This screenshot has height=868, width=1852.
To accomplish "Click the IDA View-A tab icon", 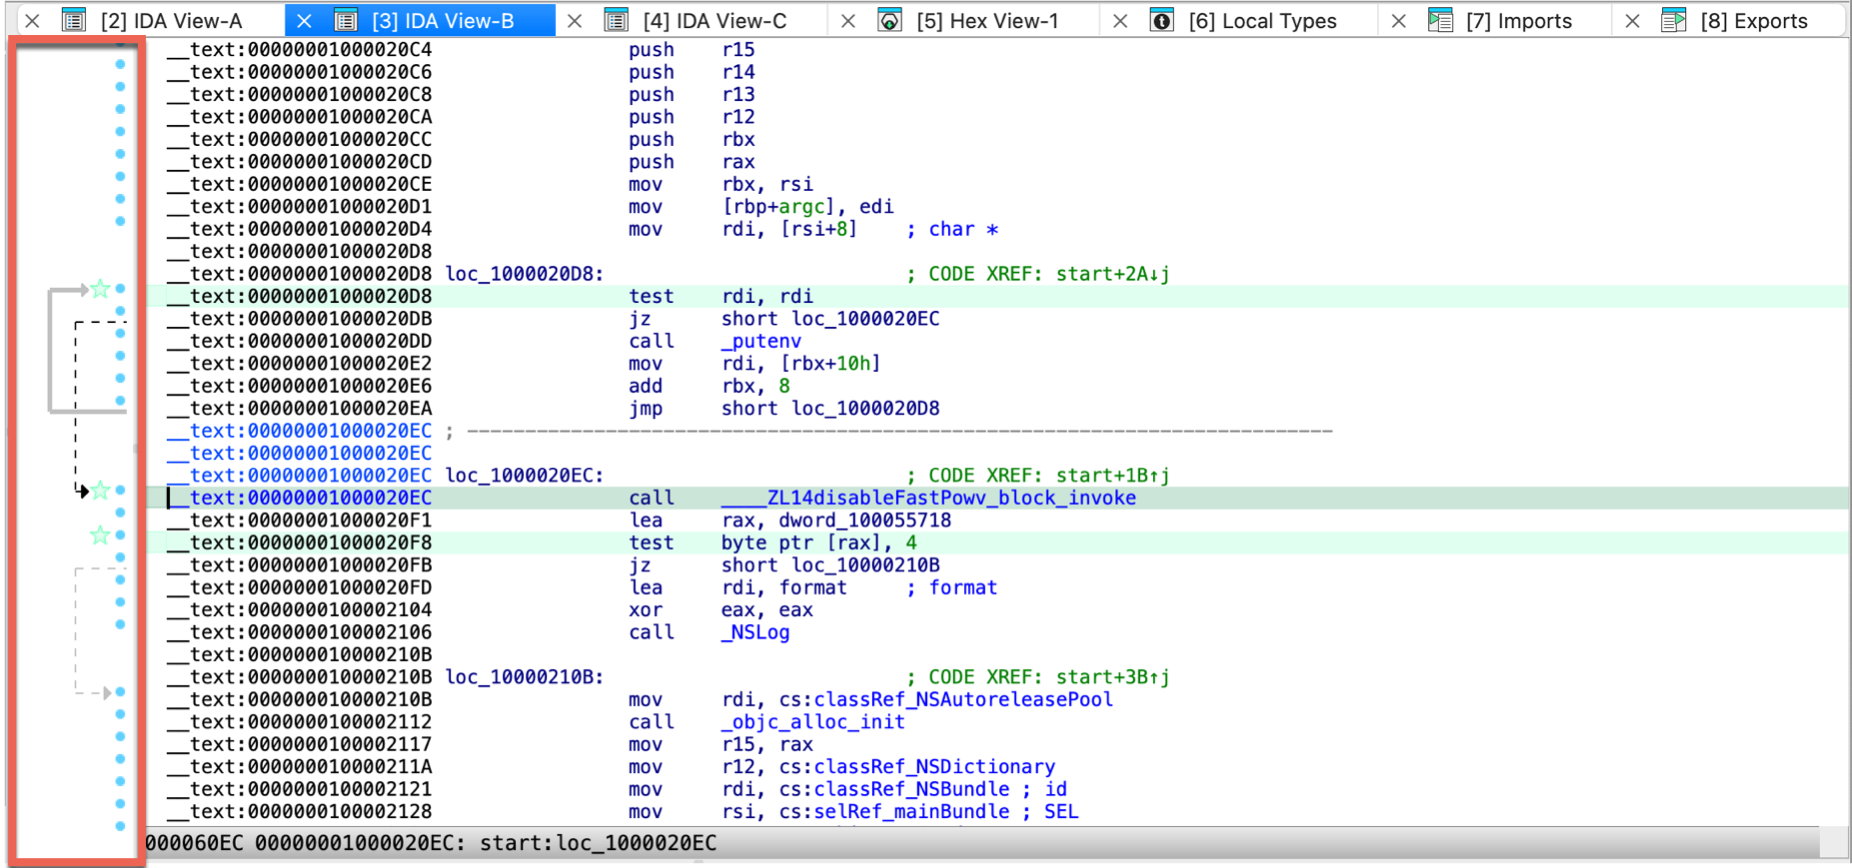I will (74, 20).
